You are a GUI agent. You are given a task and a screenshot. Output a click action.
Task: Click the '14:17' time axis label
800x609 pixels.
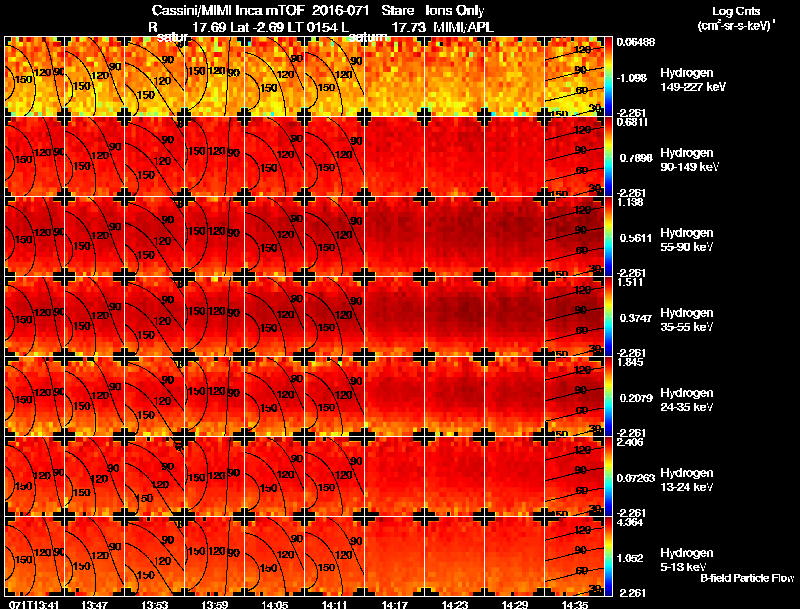coord(395,605)
